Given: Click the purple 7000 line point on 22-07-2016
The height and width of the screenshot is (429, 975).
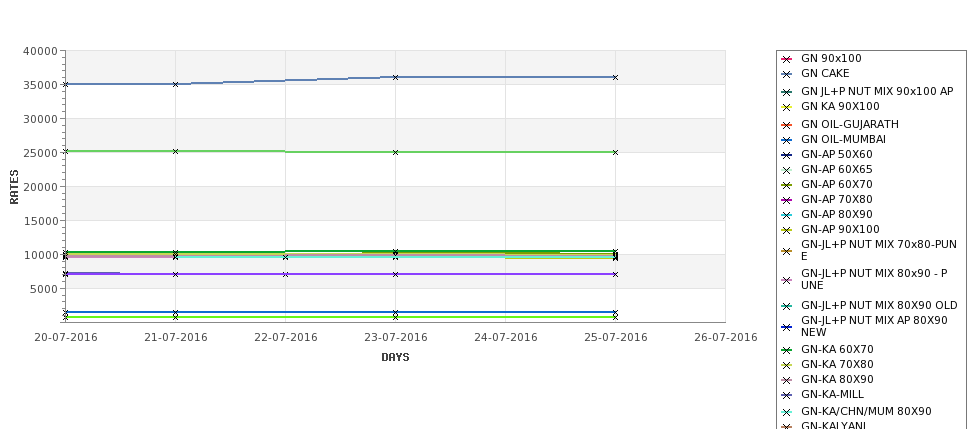Looking at the screenshot, I should tap(285, 274).
